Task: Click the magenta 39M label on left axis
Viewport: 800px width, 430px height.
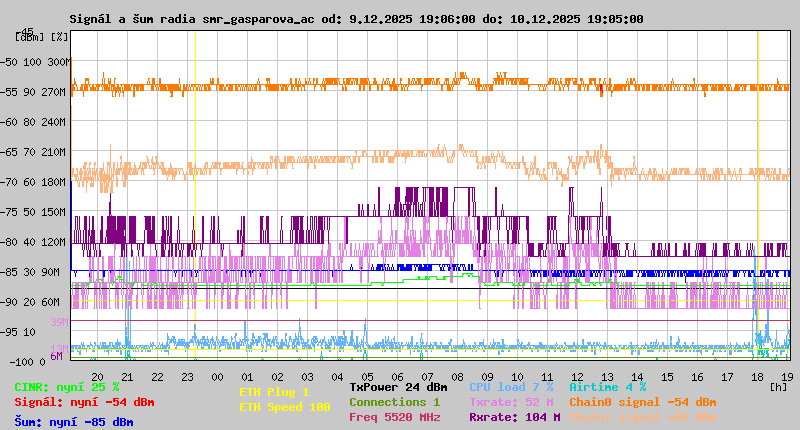Action: pyautogui.click(x=59, y=322)
